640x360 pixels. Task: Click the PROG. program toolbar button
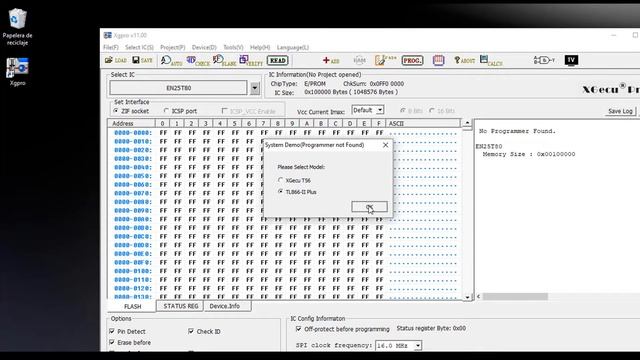point(412,60)
